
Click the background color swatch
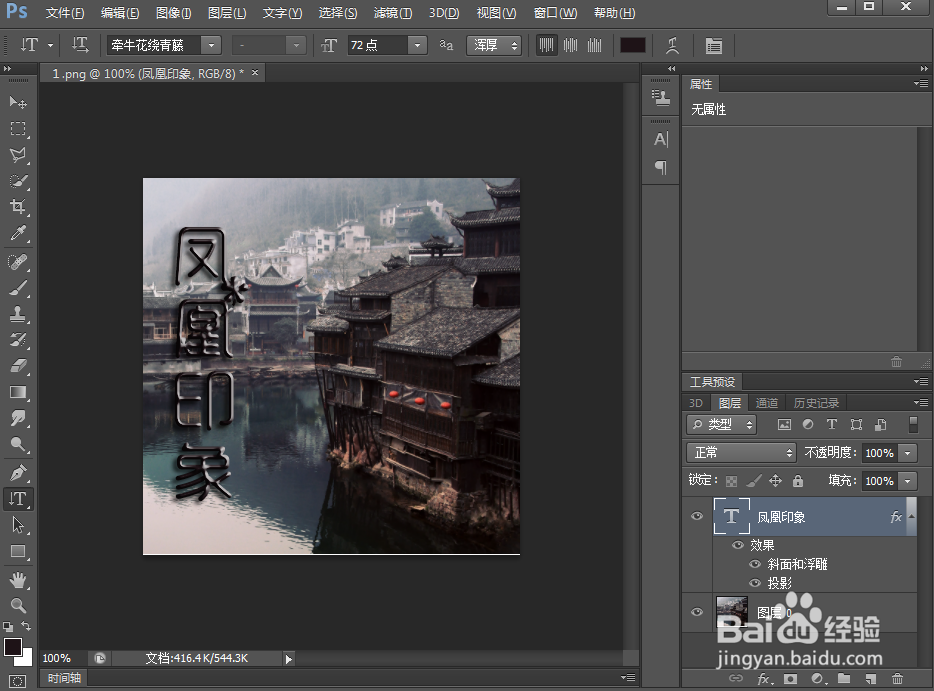tap(26, 660)
